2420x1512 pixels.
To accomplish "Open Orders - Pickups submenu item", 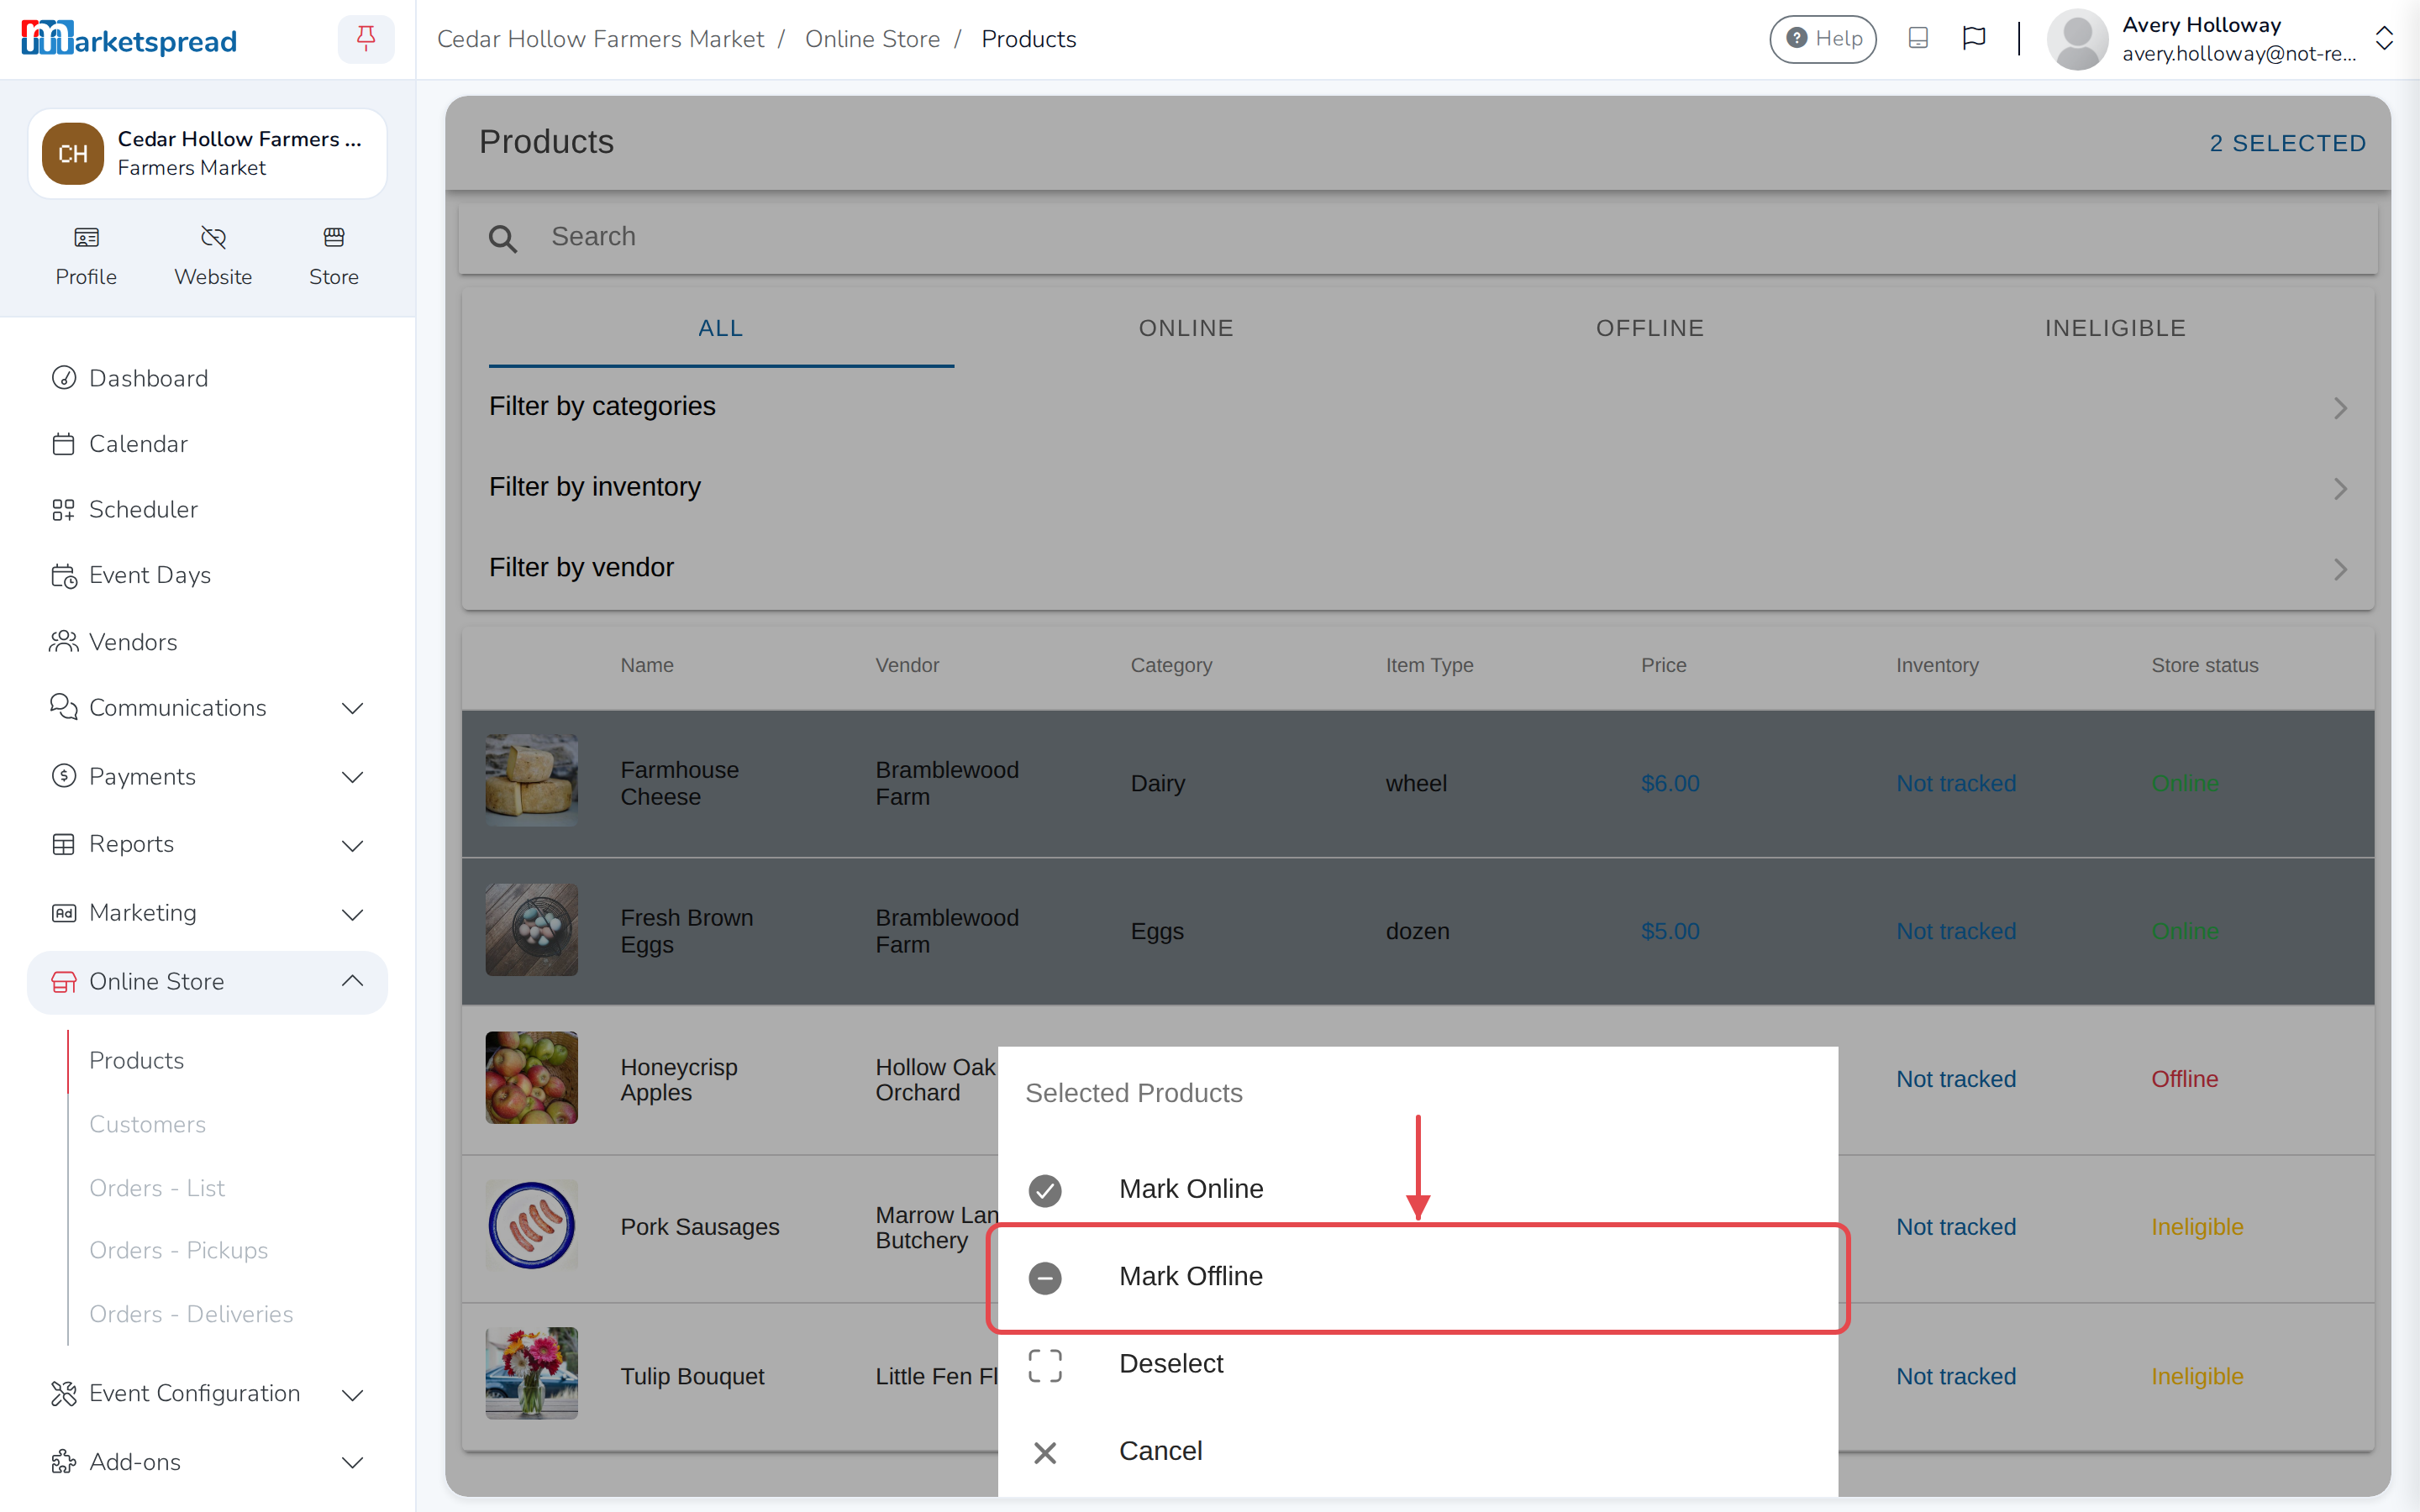I will coord(179,1250).
